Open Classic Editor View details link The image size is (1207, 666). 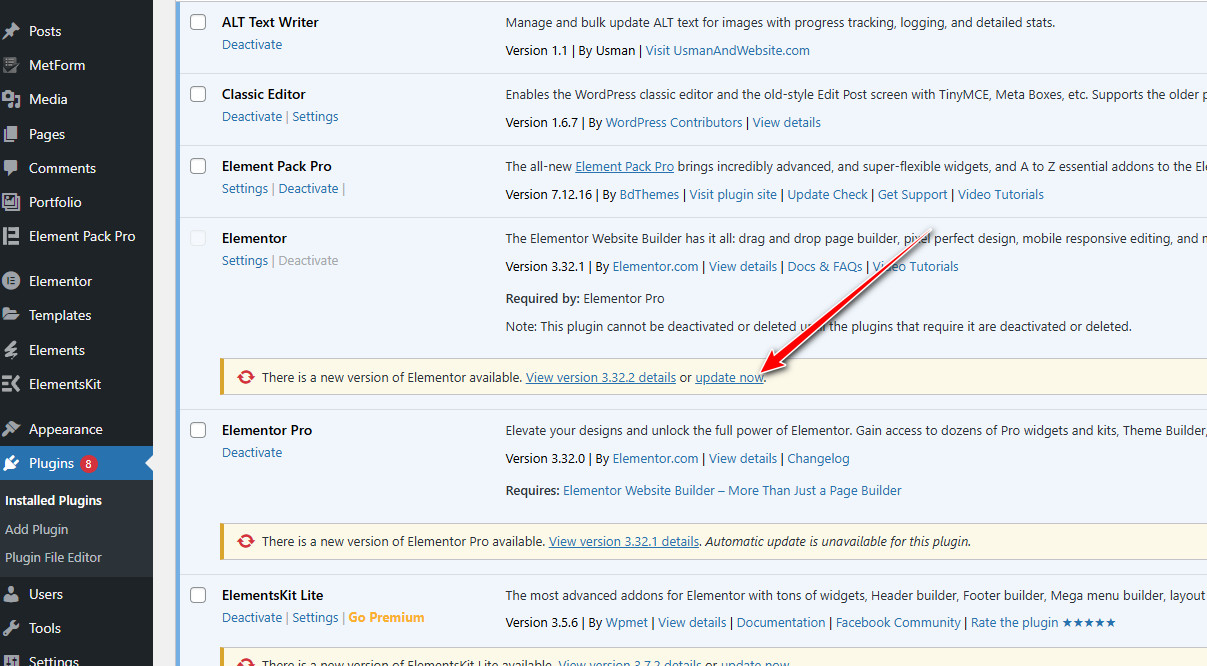pyautogui.click(x=787, y=122)
